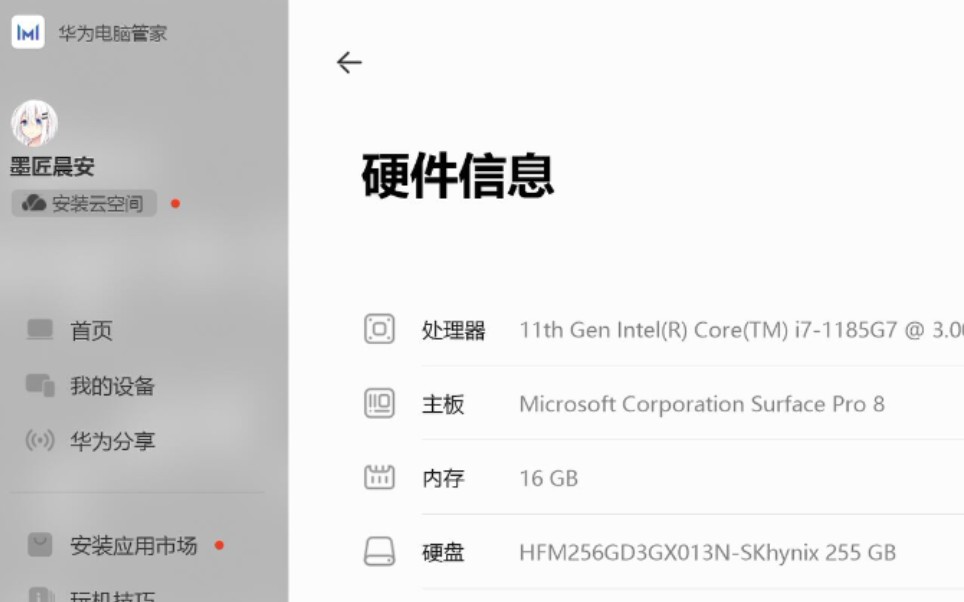This screenshot has width=964, height=602.
Task: Select the 硬盘 capacity text HFM256GD3GX013N-SKhynix
Action: 705,551
